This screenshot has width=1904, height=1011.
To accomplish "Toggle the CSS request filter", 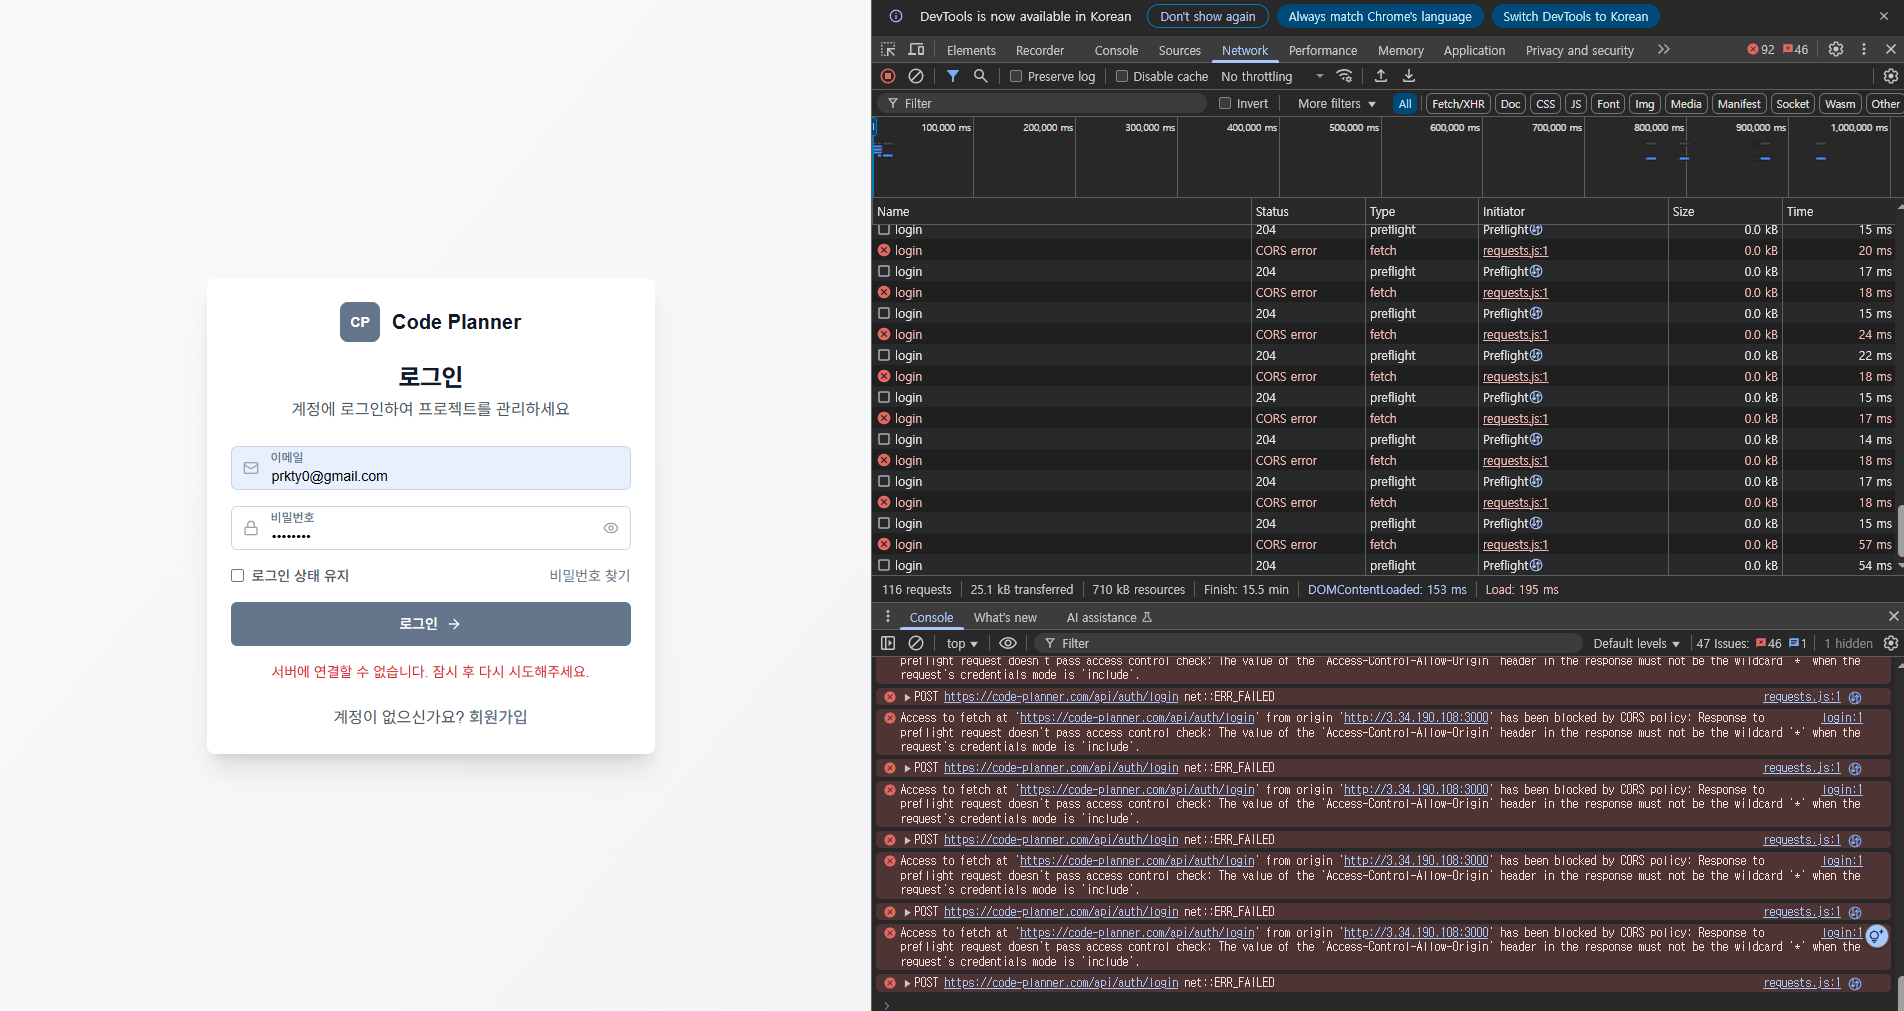I will 1545,103.
